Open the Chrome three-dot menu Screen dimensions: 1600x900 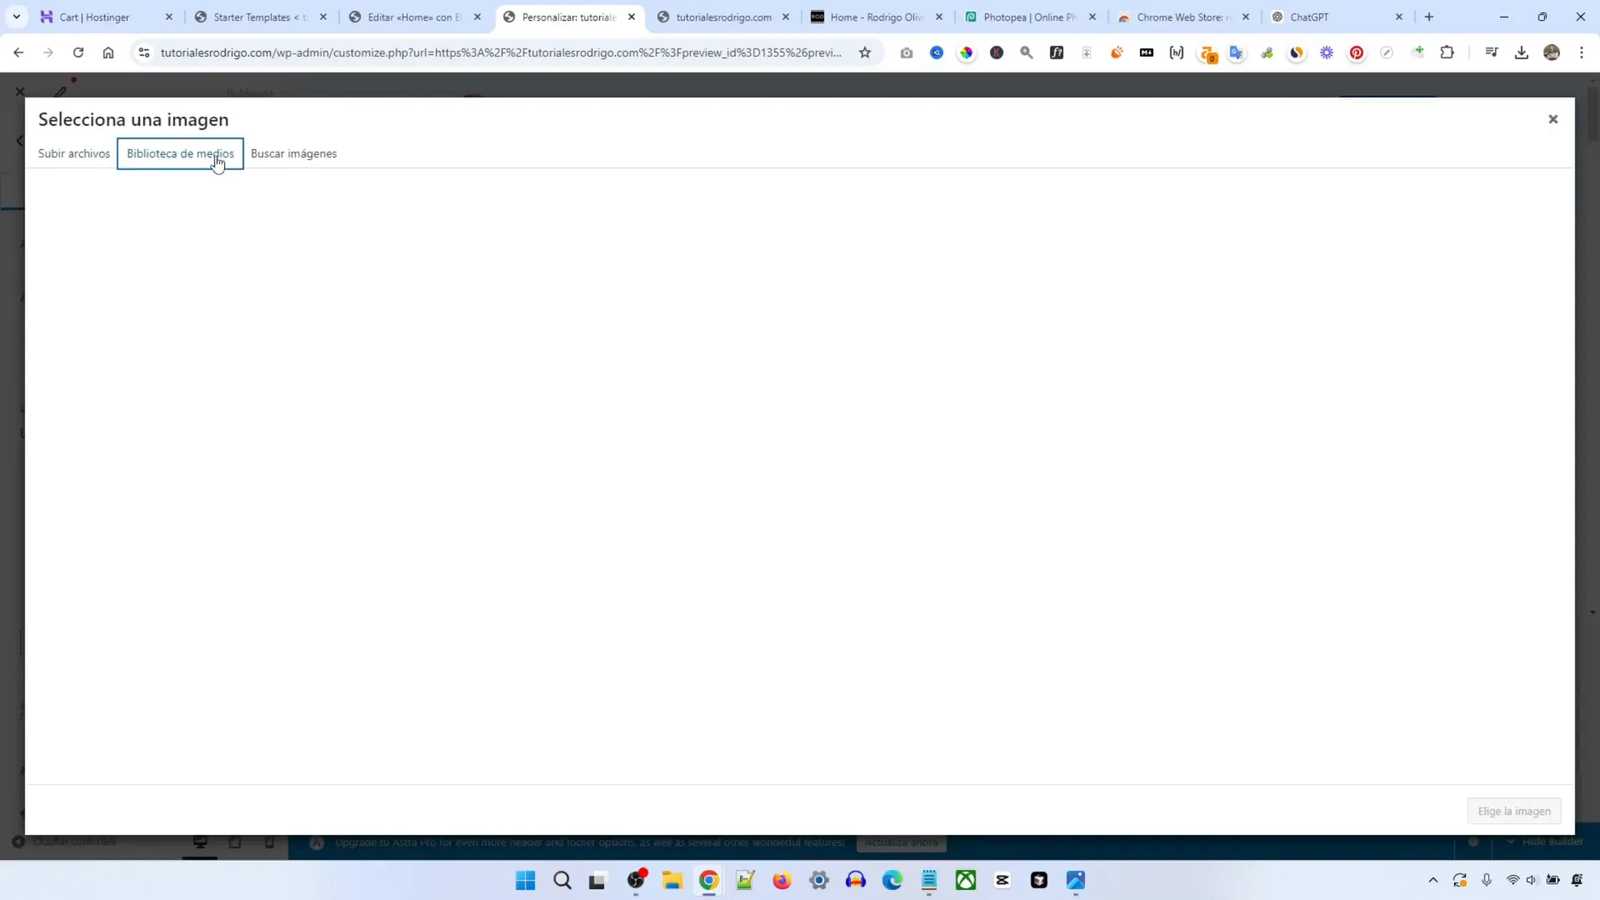point(1580,53)
